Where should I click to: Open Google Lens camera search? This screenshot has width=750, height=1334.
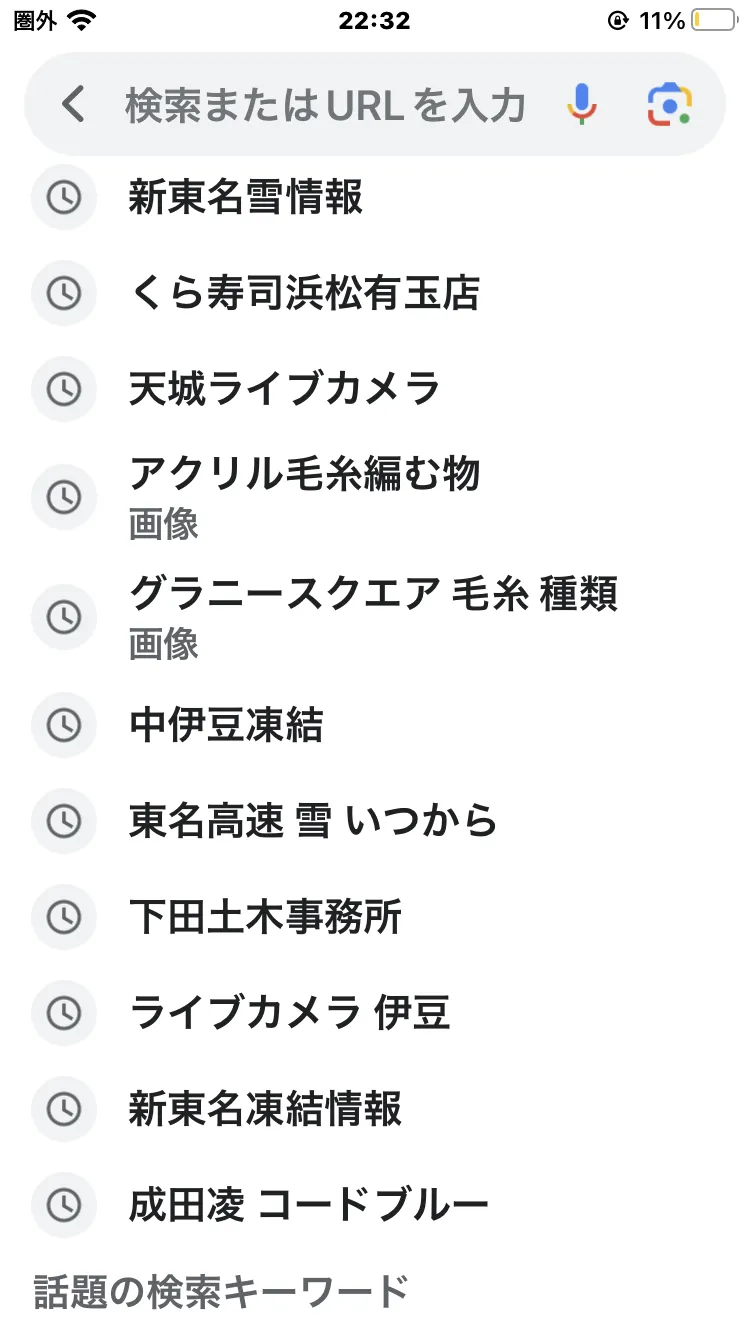669,104
